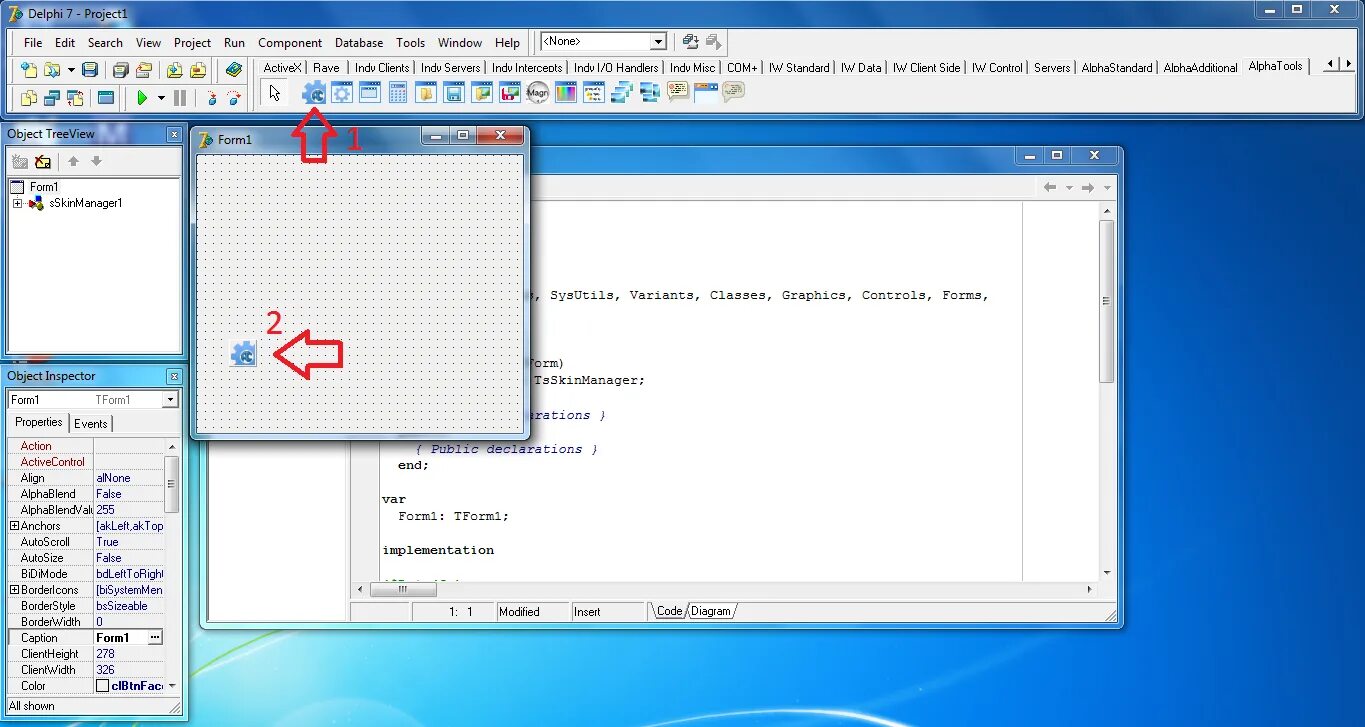Screen dimensions: 1365x727
Task: Click the Toggle Form/Unit icon
Action: [x=75, y=98]
